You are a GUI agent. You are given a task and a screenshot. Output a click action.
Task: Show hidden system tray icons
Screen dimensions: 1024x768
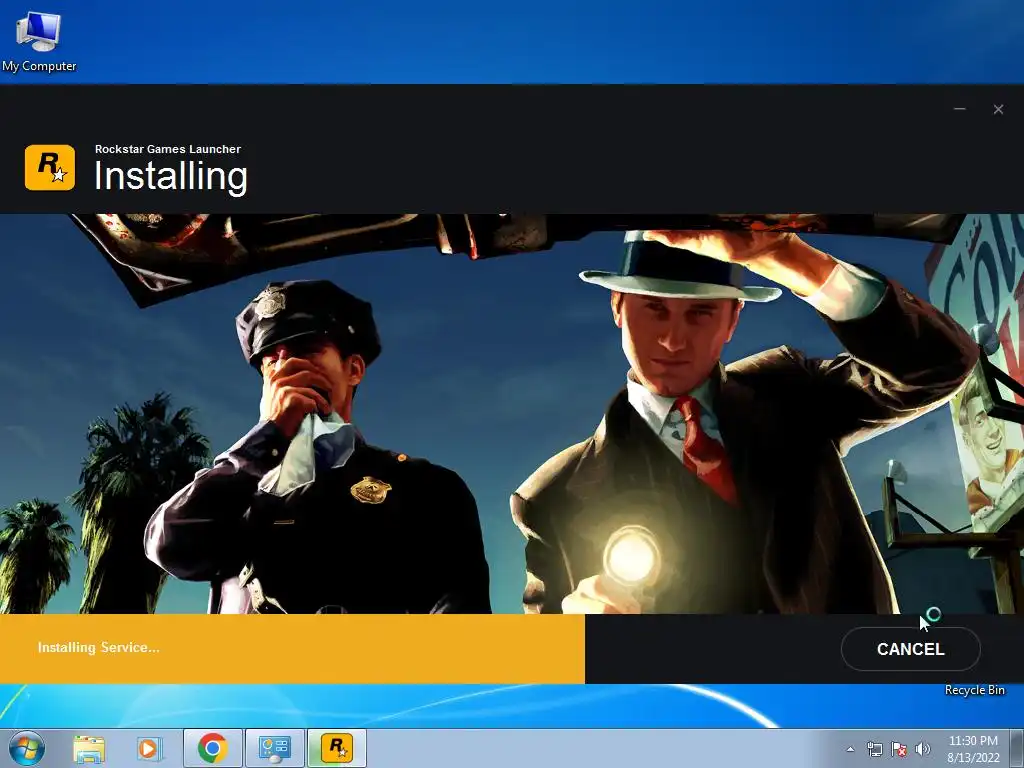(x=850, y=749)
